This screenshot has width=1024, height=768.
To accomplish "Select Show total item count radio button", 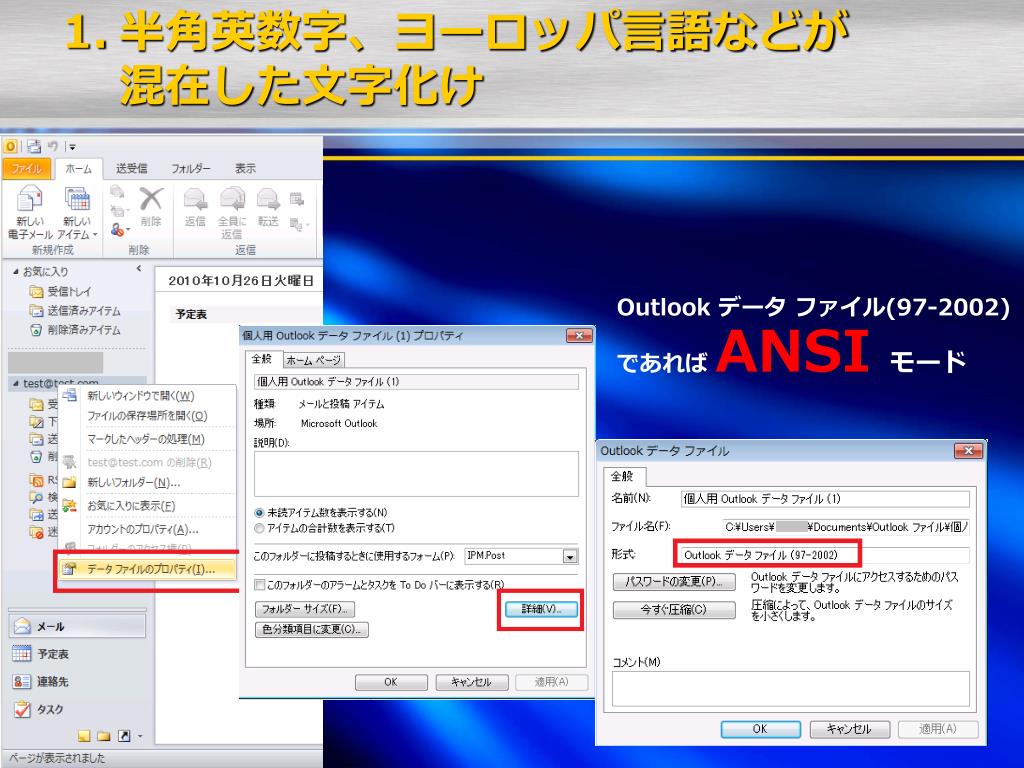I will tap(259, 528).
